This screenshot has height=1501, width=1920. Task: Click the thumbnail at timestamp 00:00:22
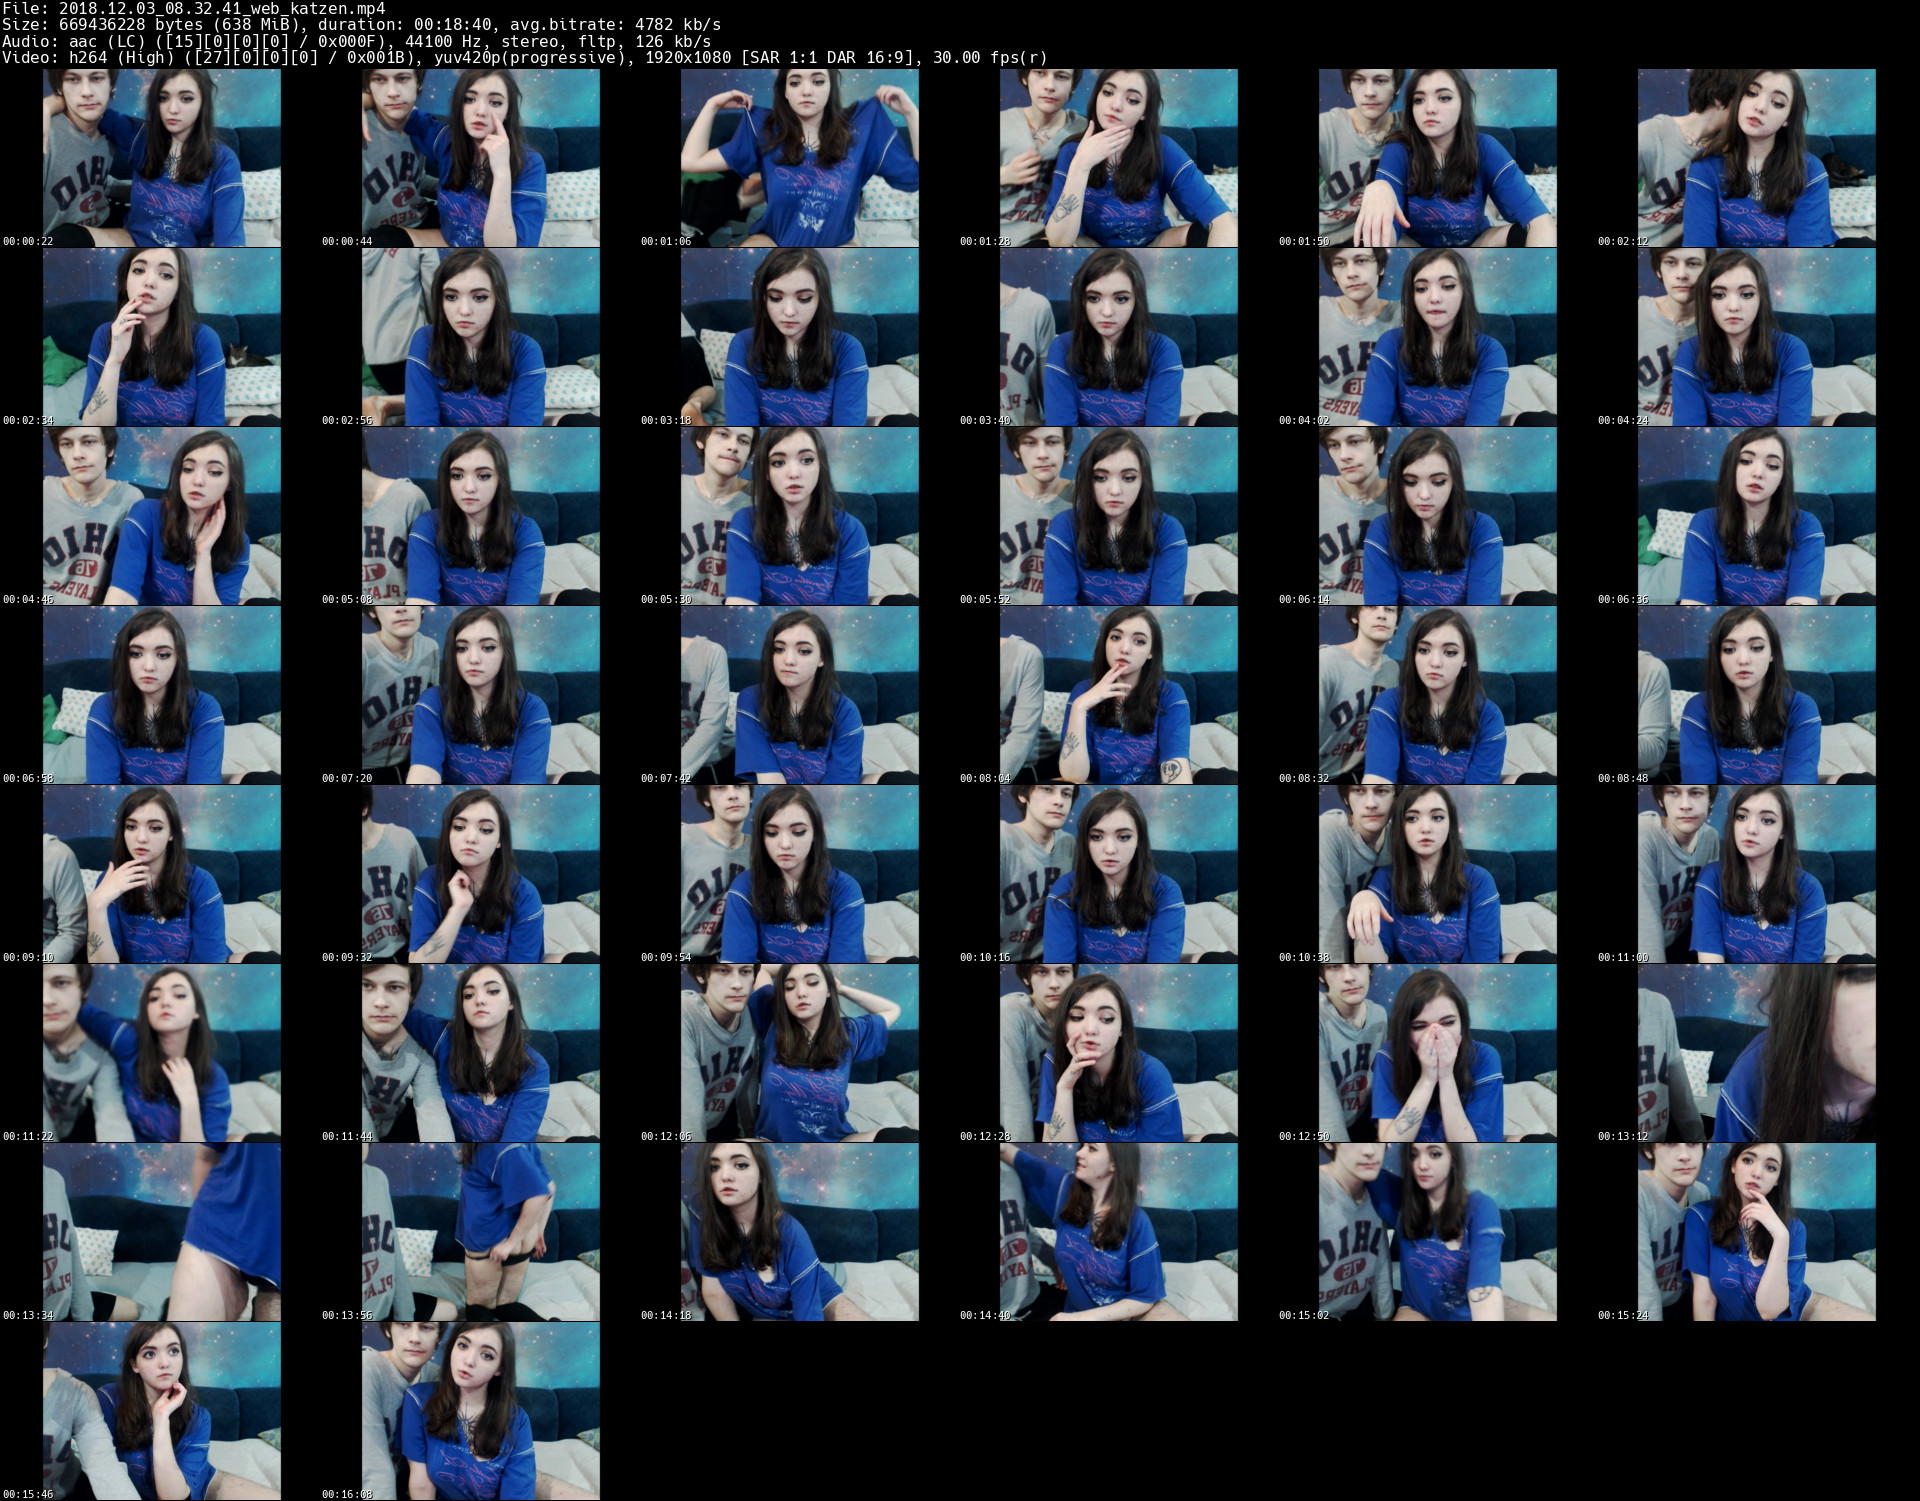tap(162, 158)
